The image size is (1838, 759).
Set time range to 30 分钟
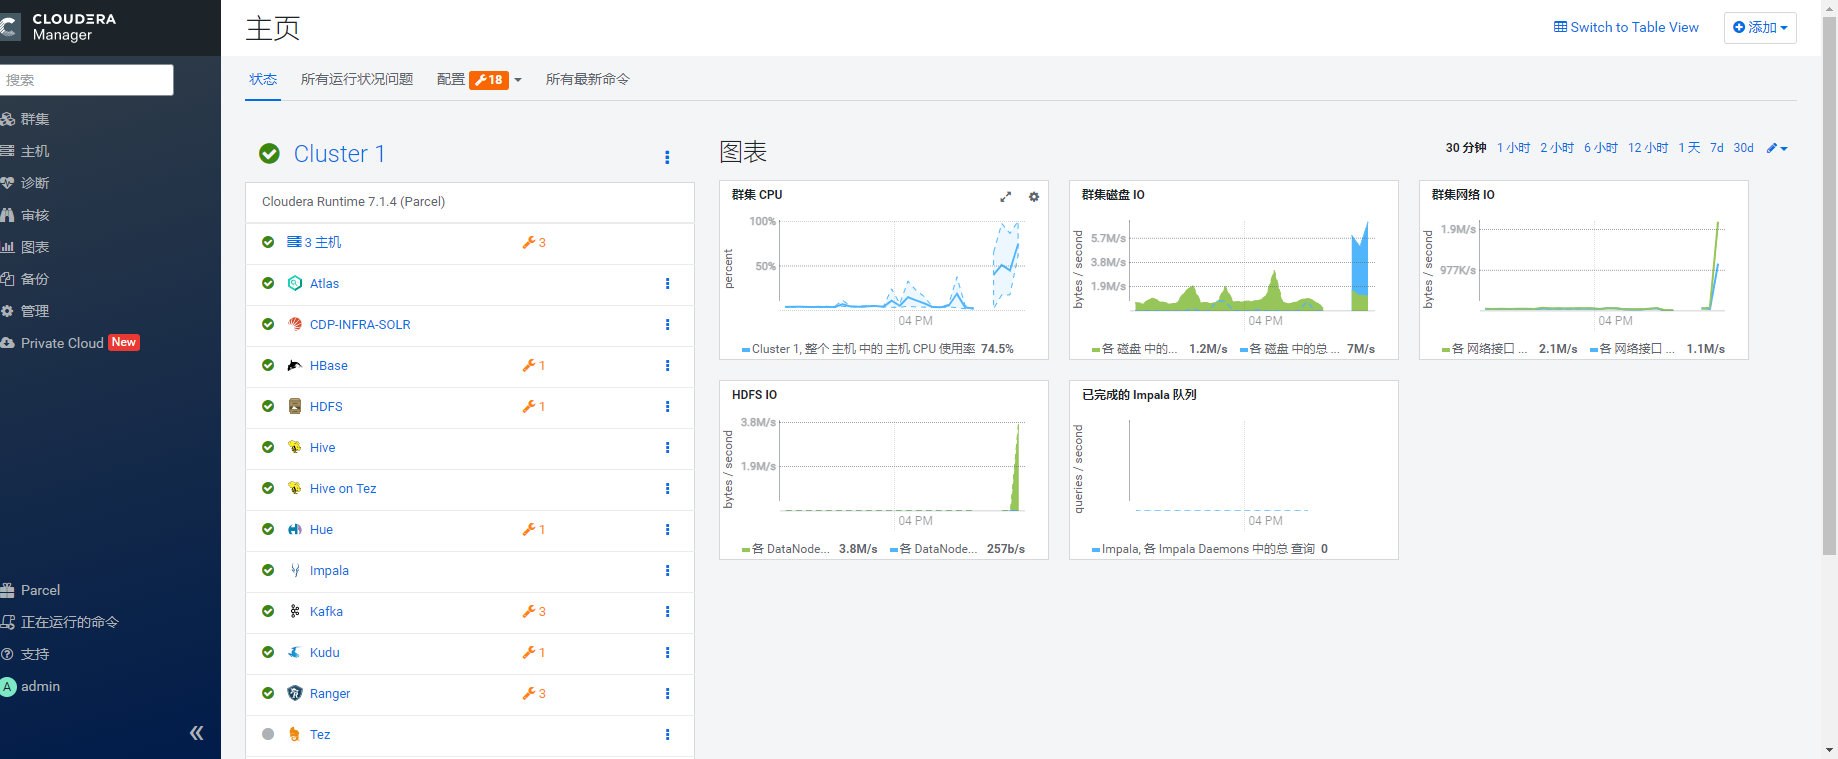click(1466, 148)
